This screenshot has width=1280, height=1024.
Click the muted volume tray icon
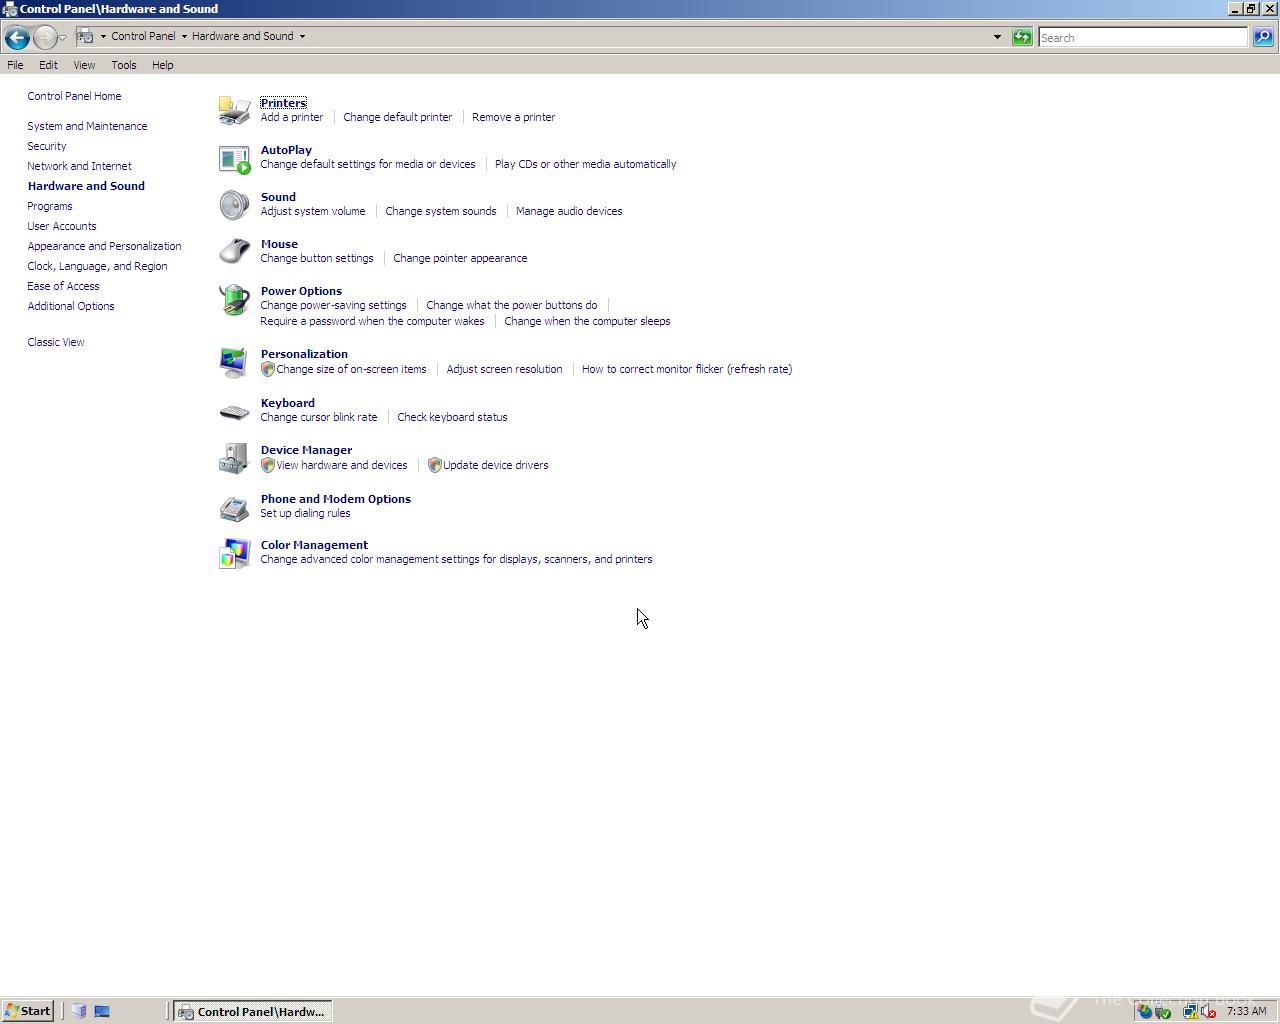pos(1208,1011)
